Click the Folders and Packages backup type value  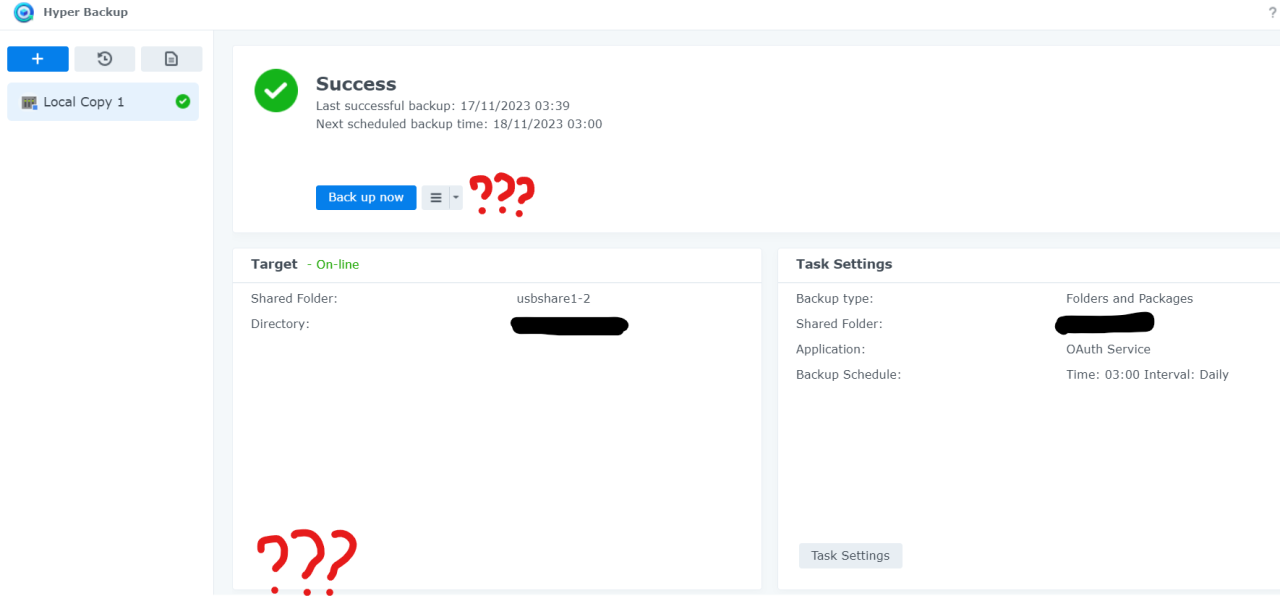[1129, 298]
